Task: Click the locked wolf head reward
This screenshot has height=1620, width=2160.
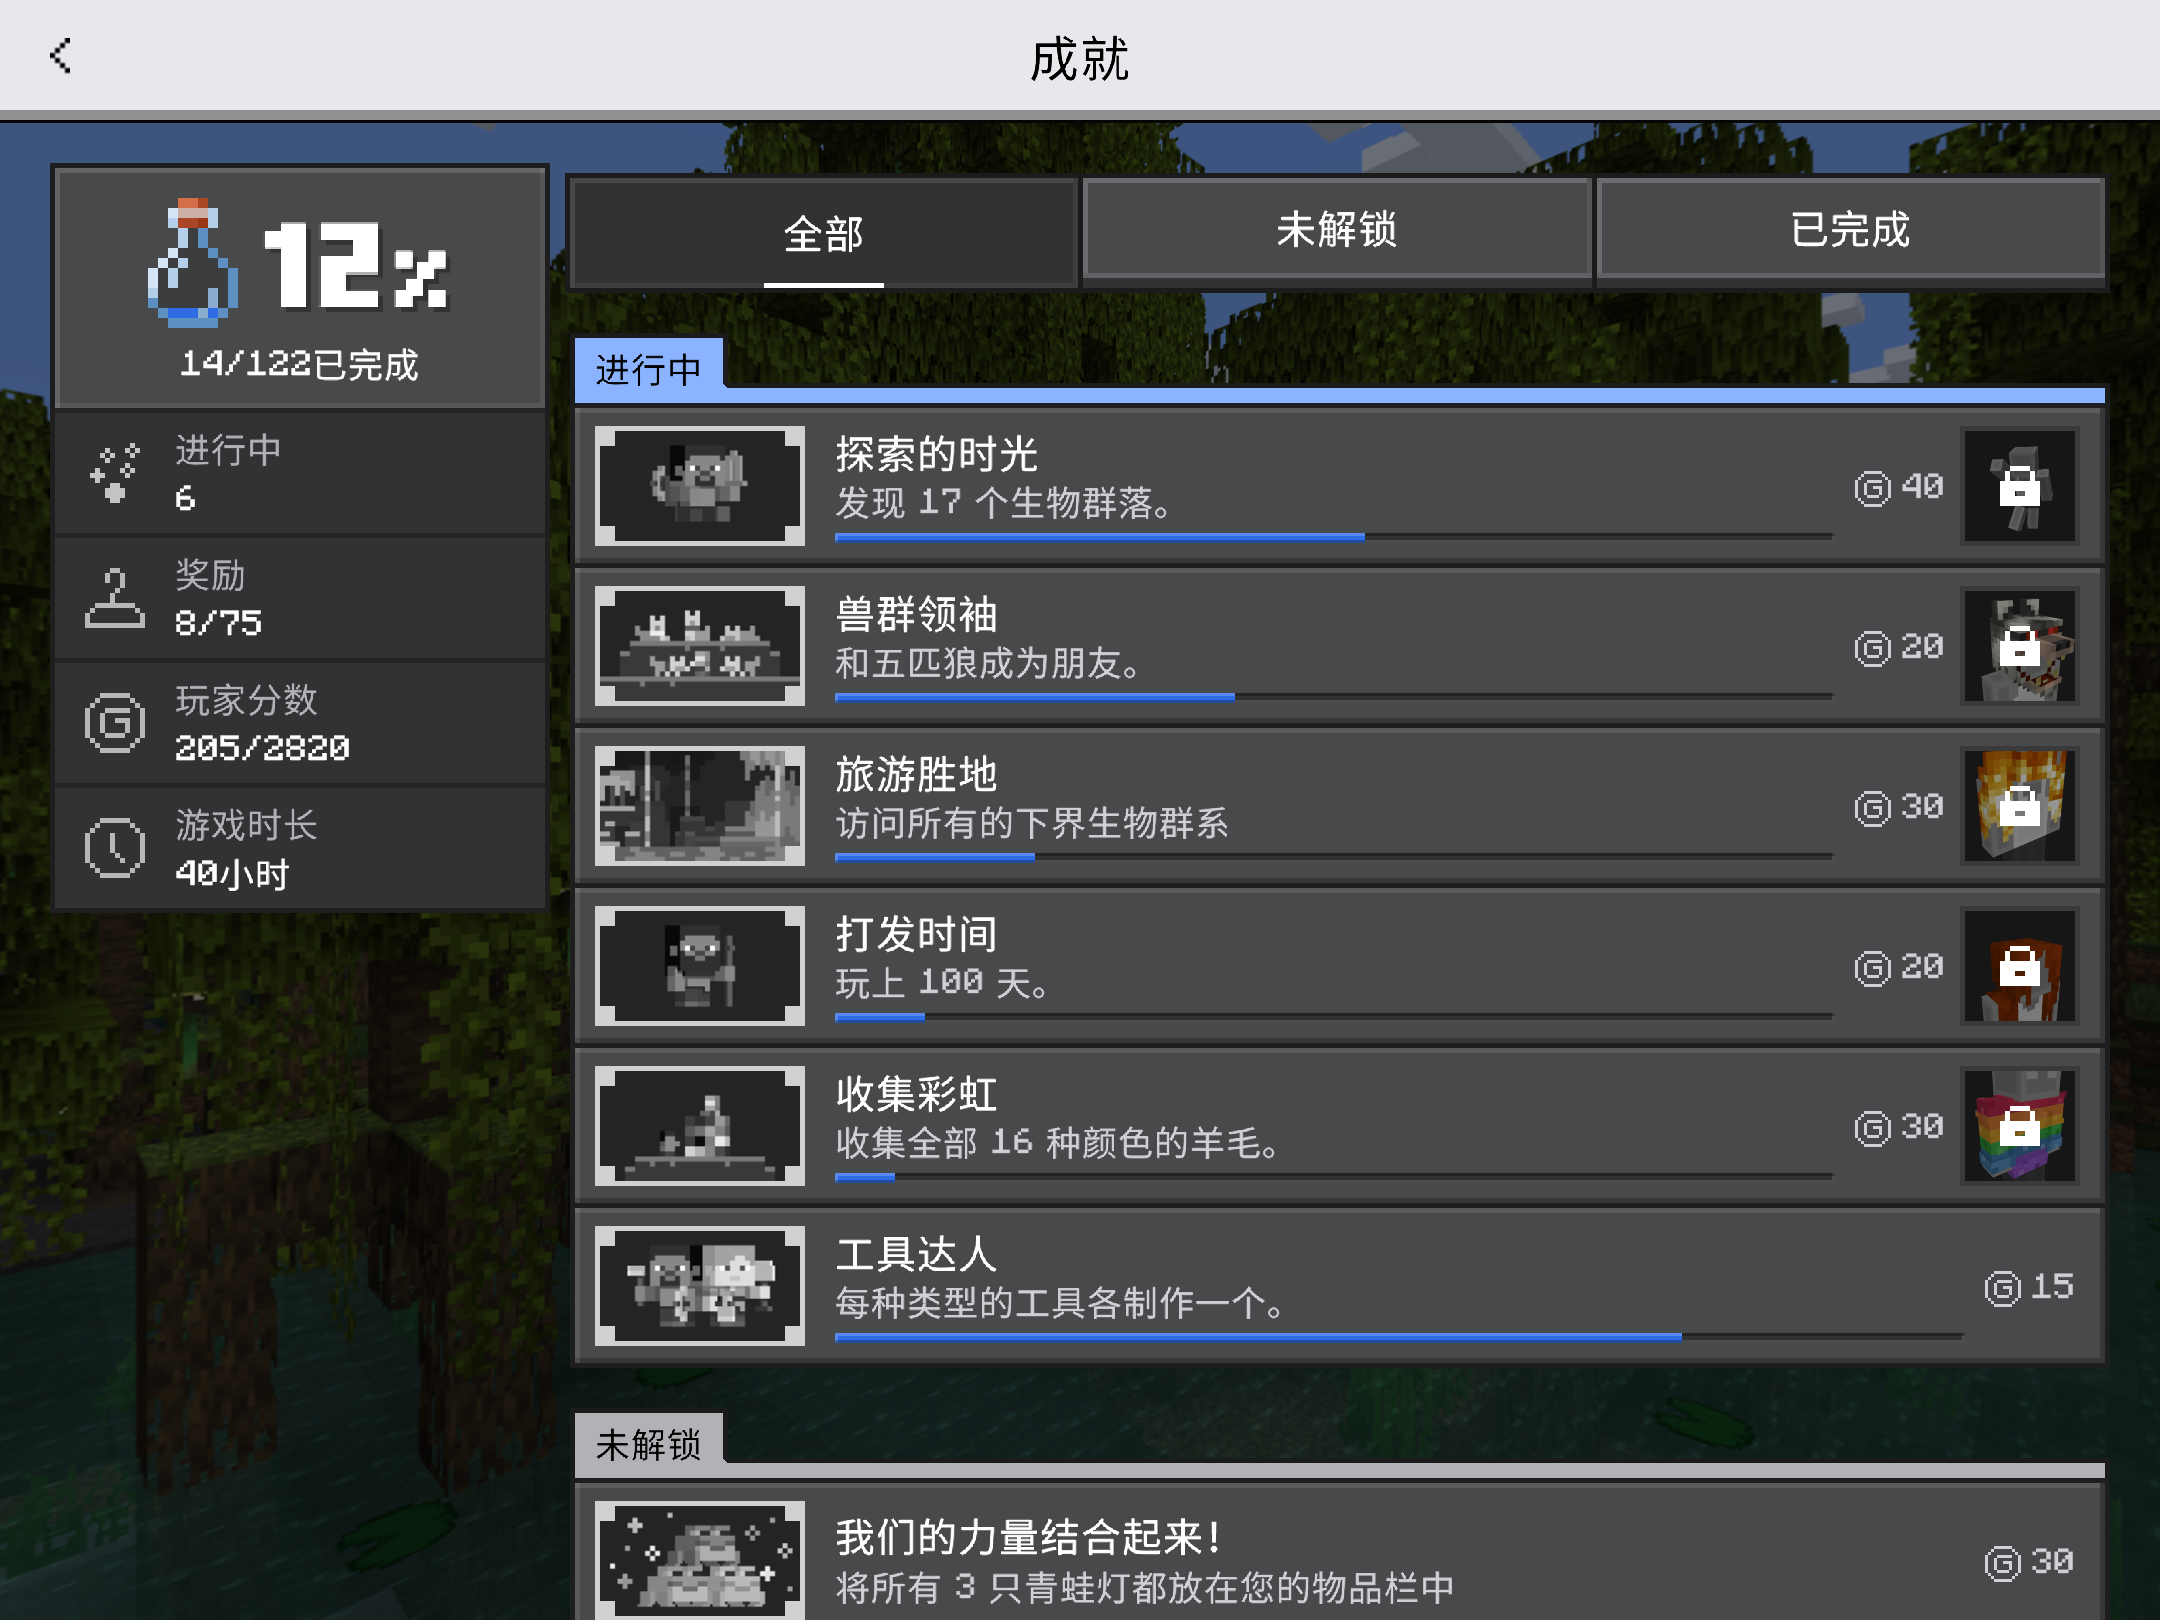Action: [2019, 647]
